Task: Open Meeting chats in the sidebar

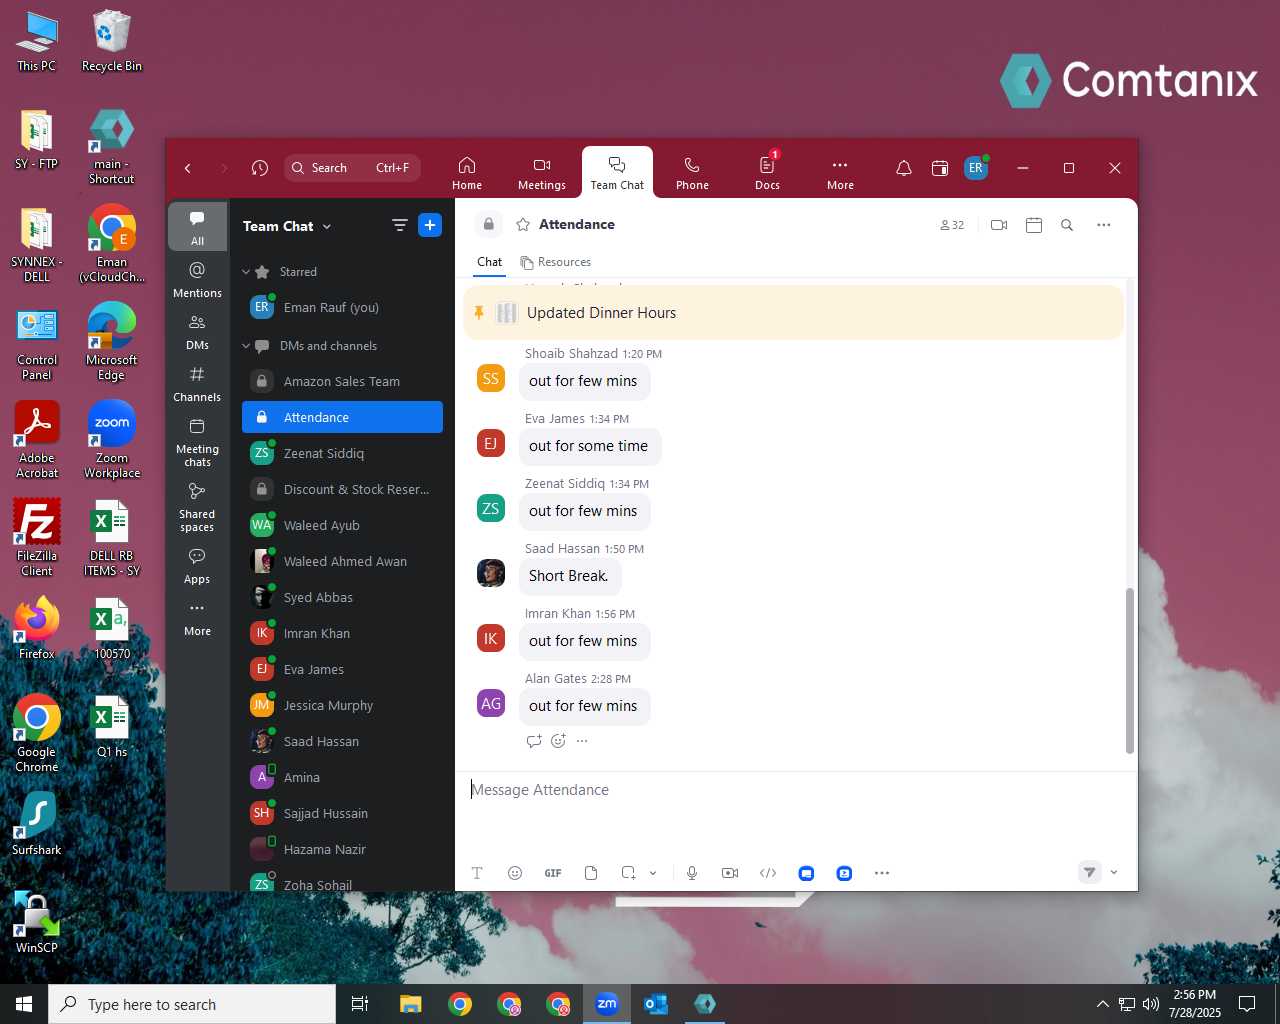Action: (197, 442)
